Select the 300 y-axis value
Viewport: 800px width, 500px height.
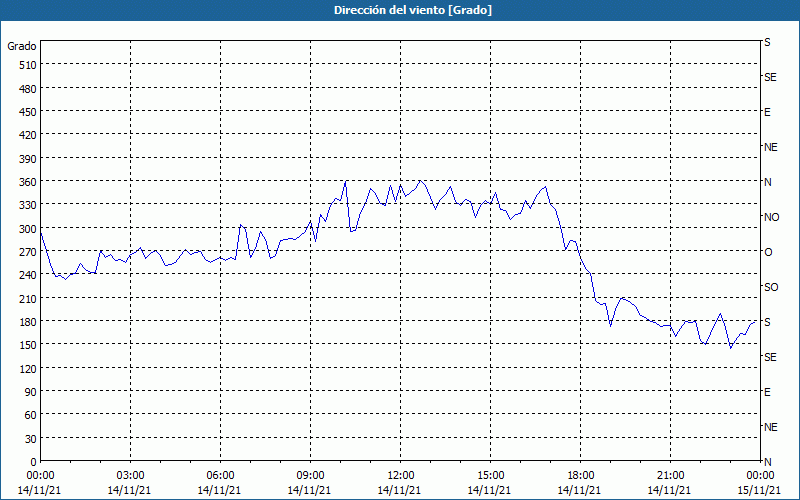coord(29,229)
